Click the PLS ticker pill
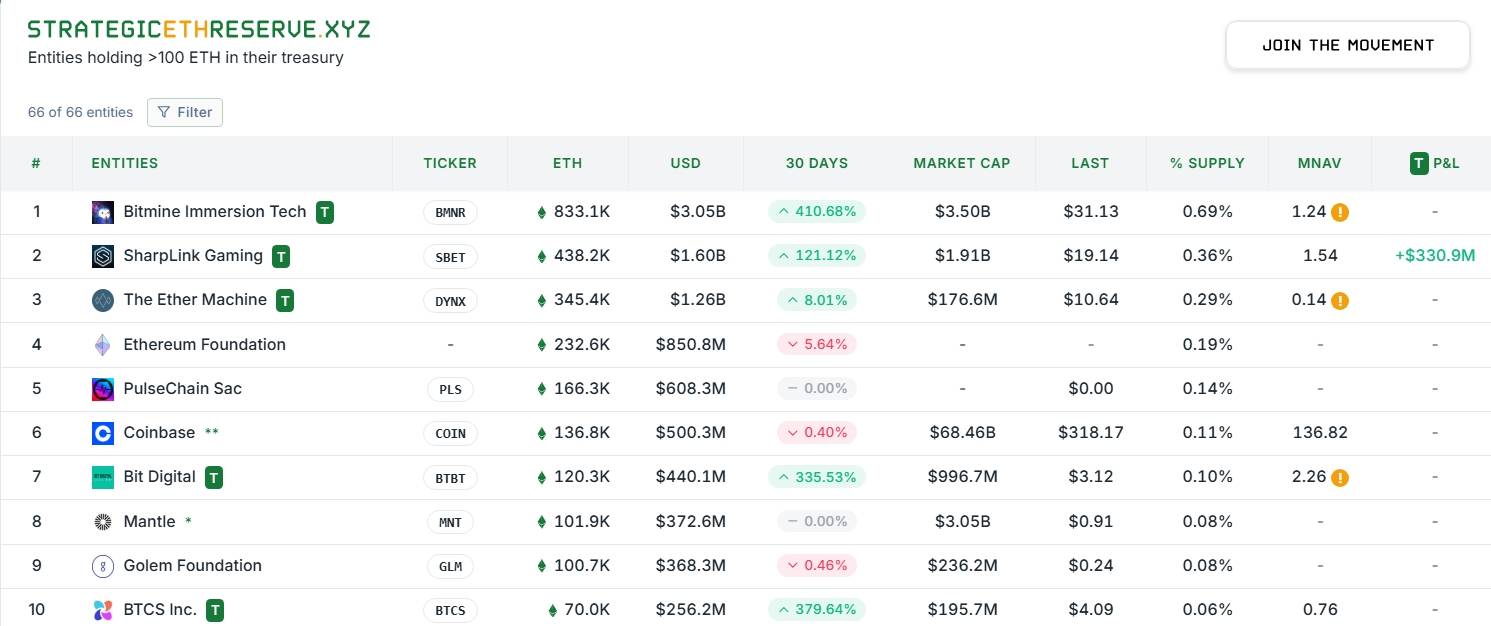The width and height of the screenshot is (1491, 626). (450, 389)
